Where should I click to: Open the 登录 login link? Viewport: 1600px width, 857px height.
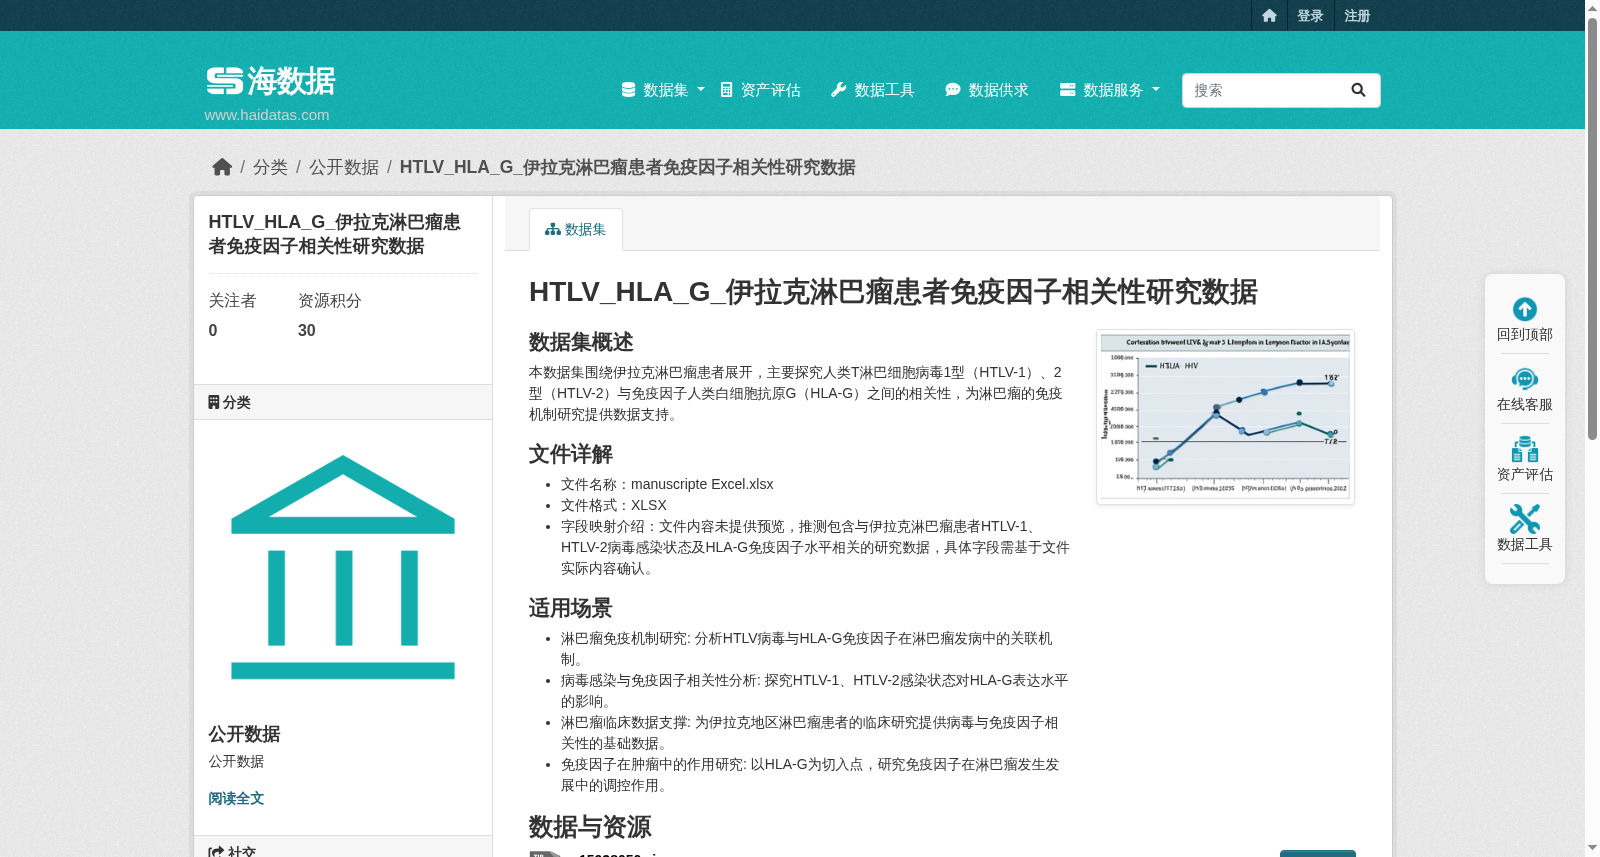click(x=1310, y=15)
